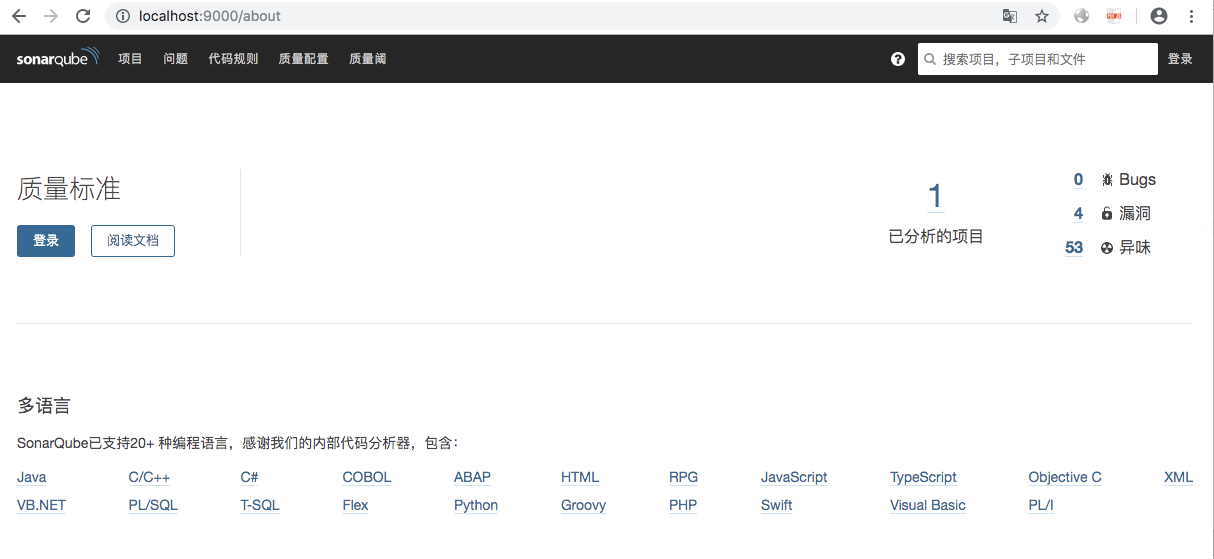Image resolution: width=1214 pixels, height=559 pixels.
Task: Click the browser forward arrow
Action: click(x=51, y=16)
